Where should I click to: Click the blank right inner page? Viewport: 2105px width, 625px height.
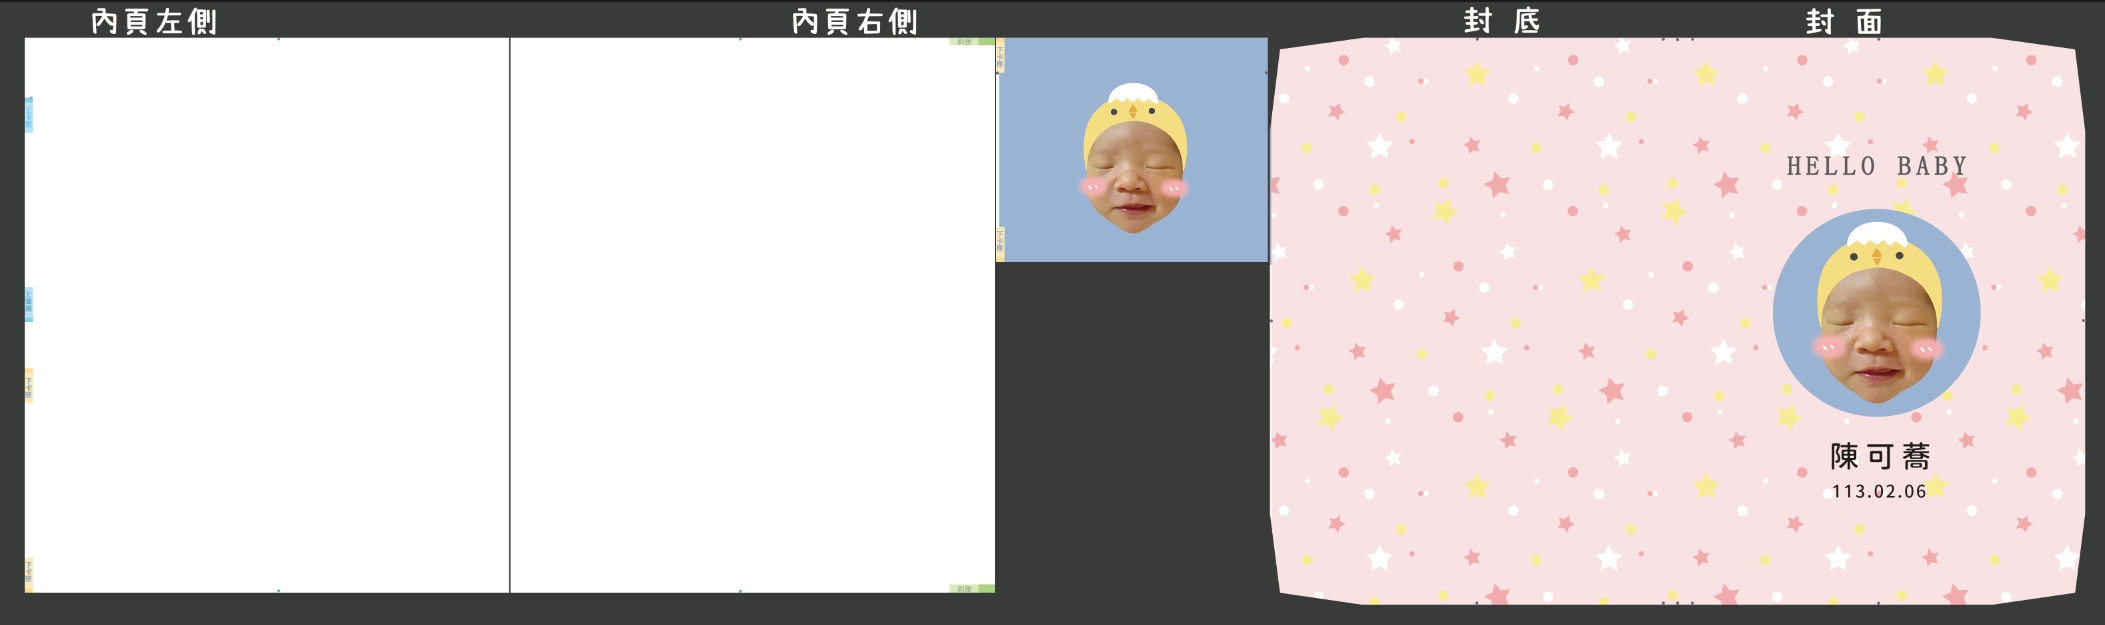click(752, 315)
